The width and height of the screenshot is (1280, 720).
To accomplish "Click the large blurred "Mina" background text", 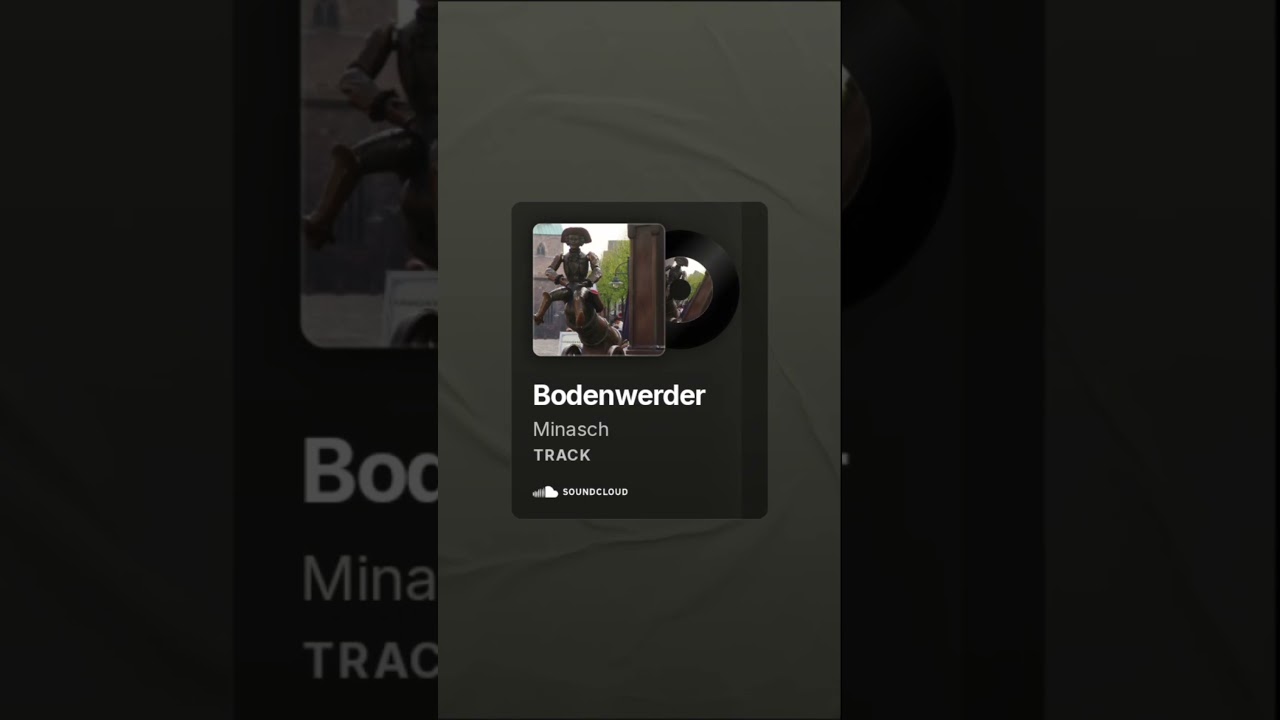I will click(x=369, y=578).
